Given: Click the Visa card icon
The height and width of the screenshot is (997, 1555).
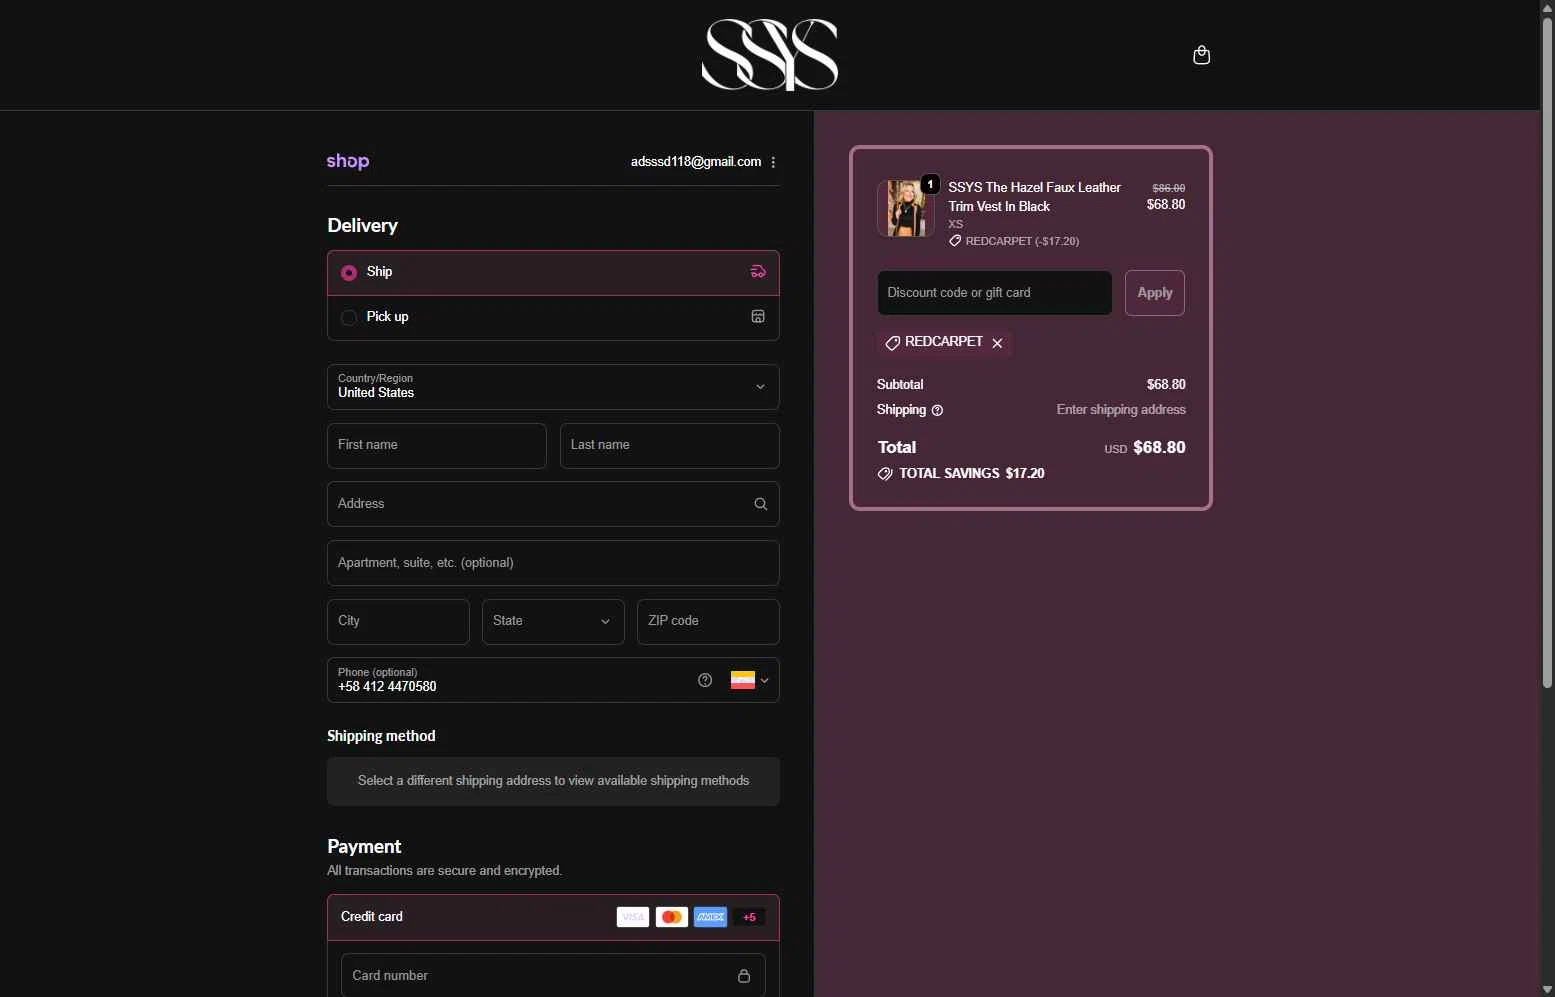Looking at the screenshot, I should 633,917.
